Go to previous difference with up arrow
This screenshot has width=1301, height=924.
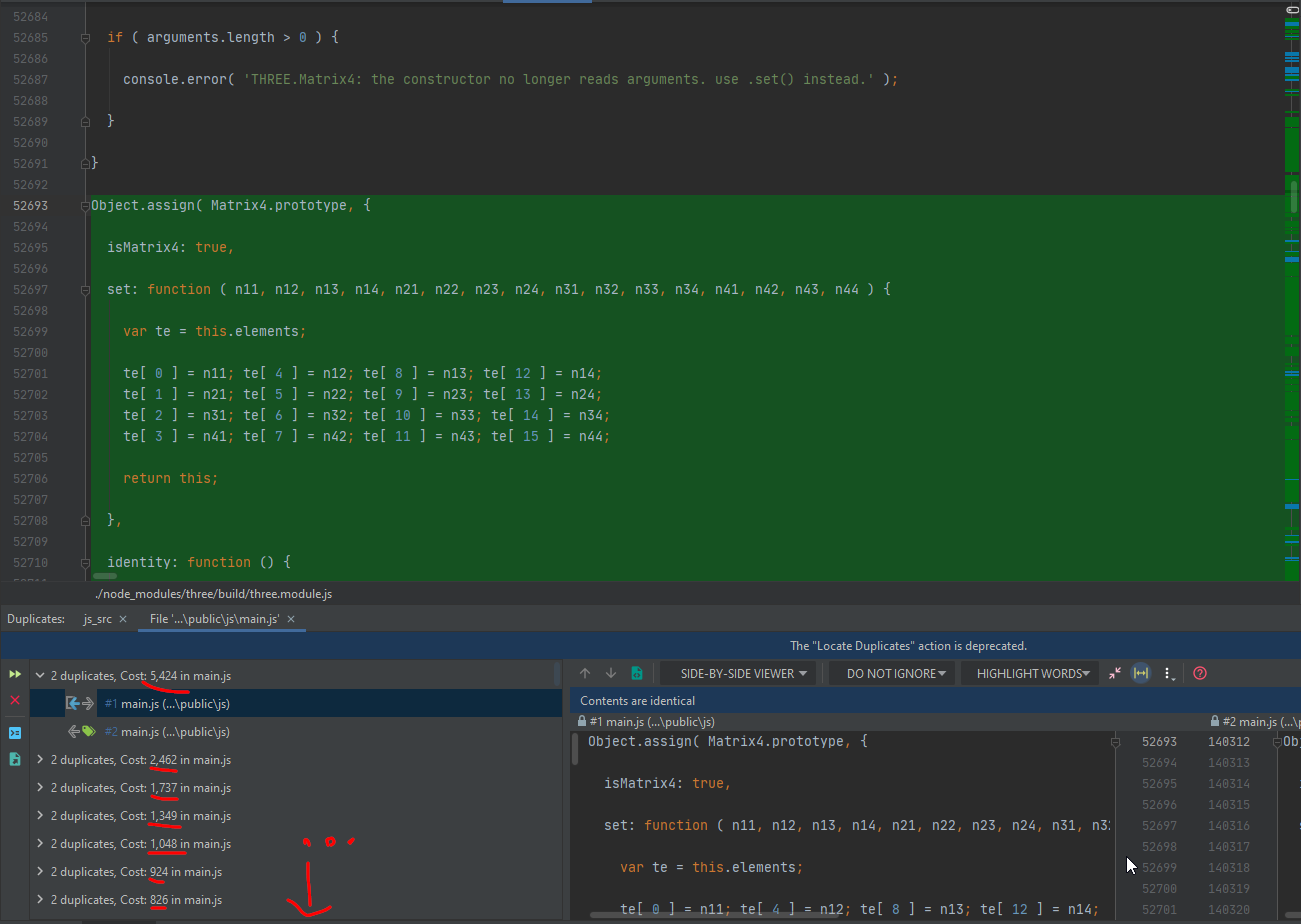(586, 674)
